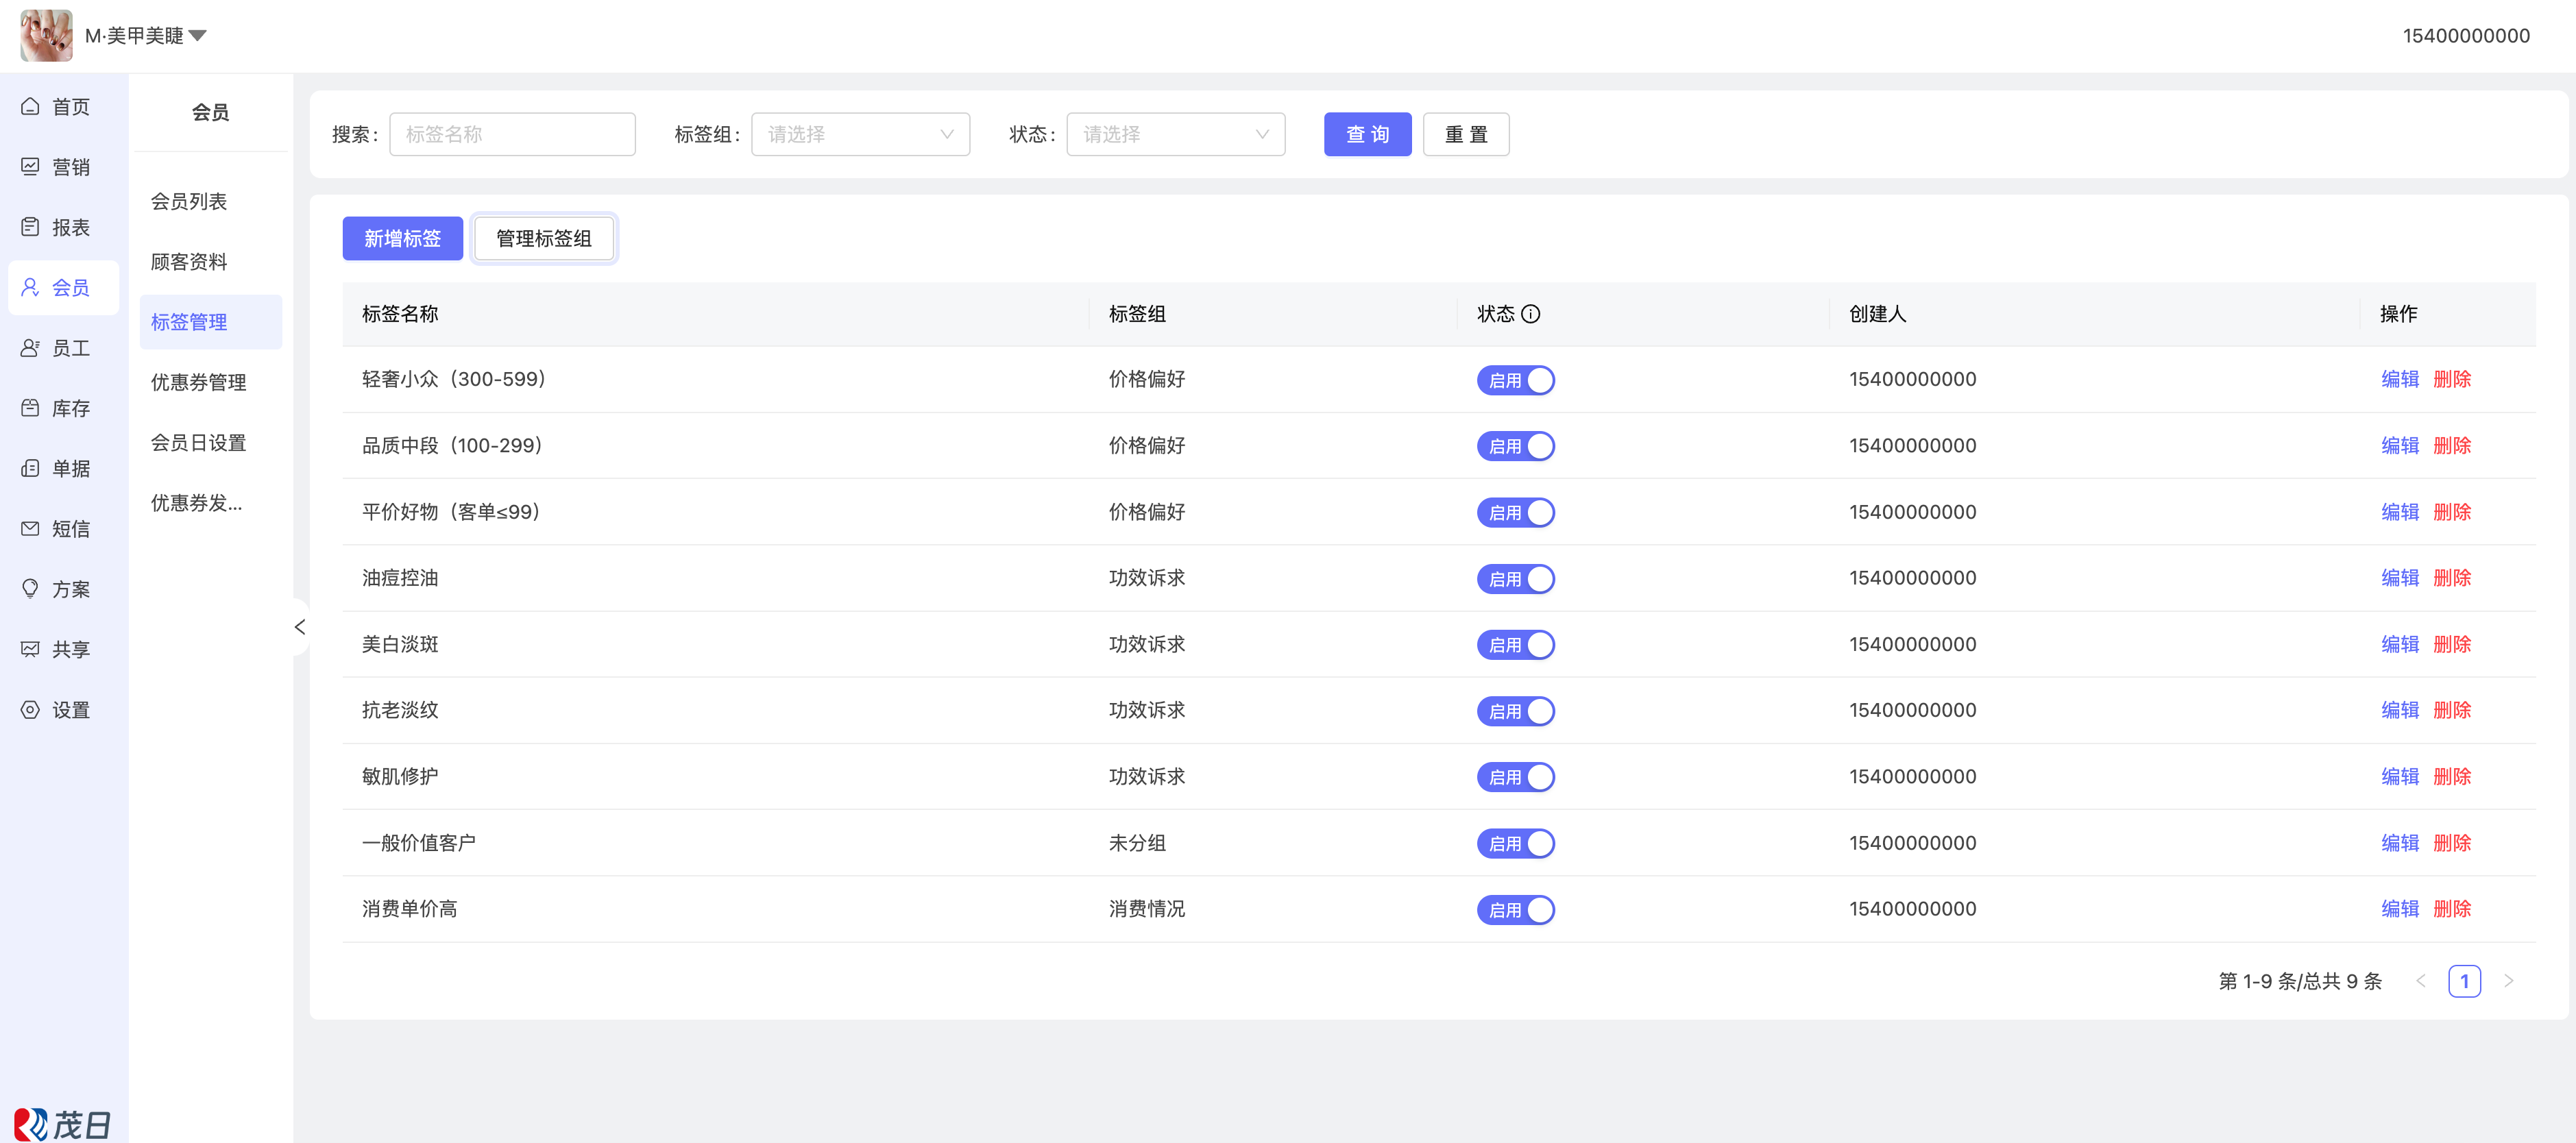Click the SMS (短信) envelope icon
This screenshot has height=1143, width=2576.
coord(31,528)
